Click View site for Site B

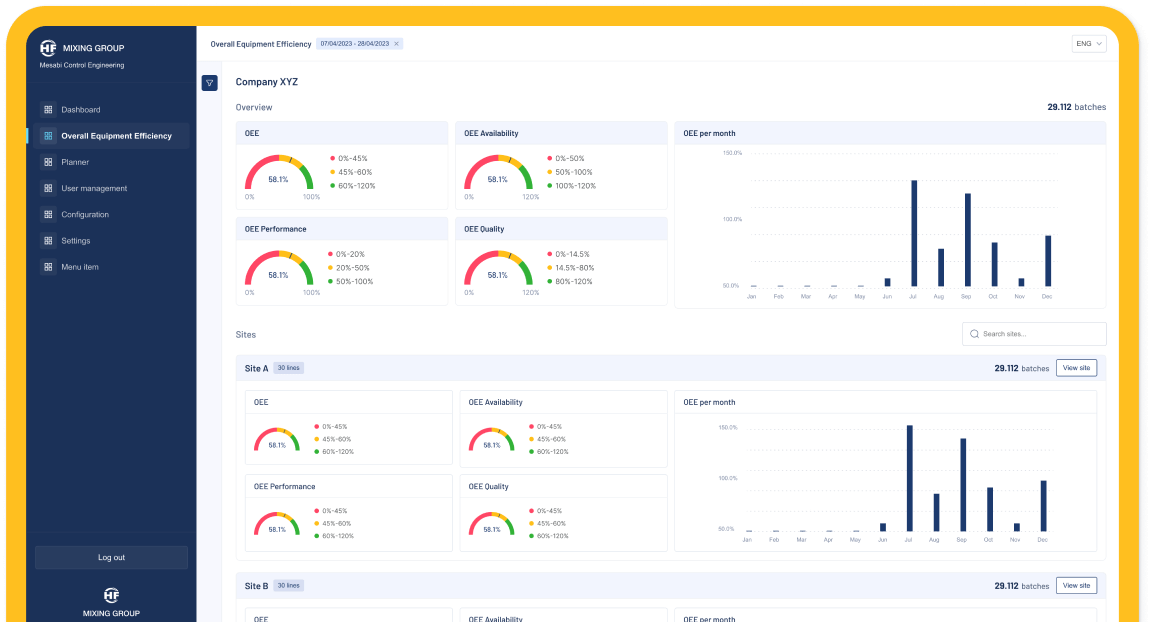tap(1077, 585)
